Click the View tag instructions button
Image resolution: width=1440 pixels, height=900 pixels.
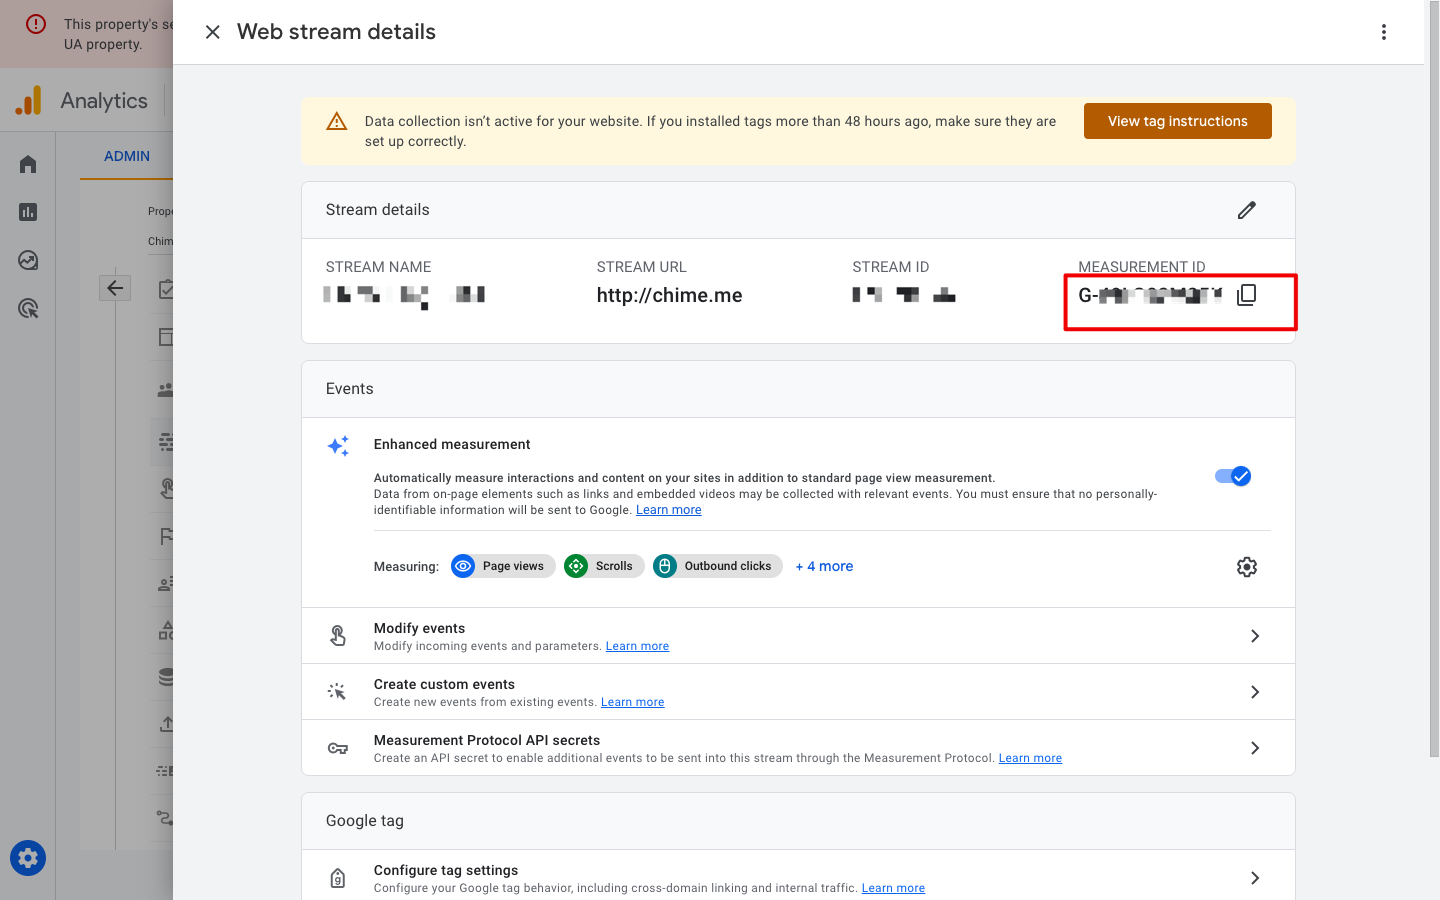pyautogui.click(x=1177, y=121)
